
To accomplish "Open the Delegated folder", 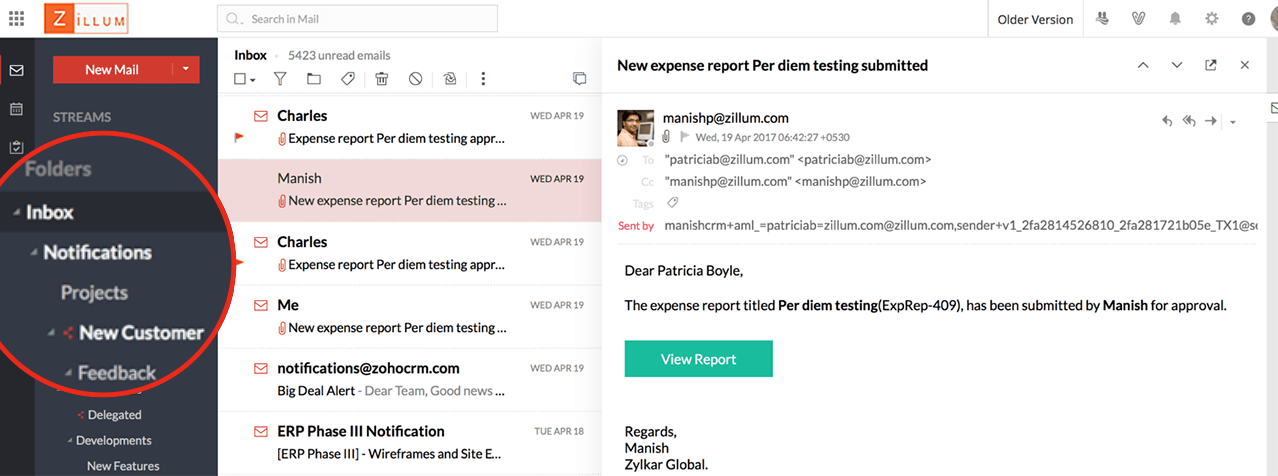I will click(114, 414).
